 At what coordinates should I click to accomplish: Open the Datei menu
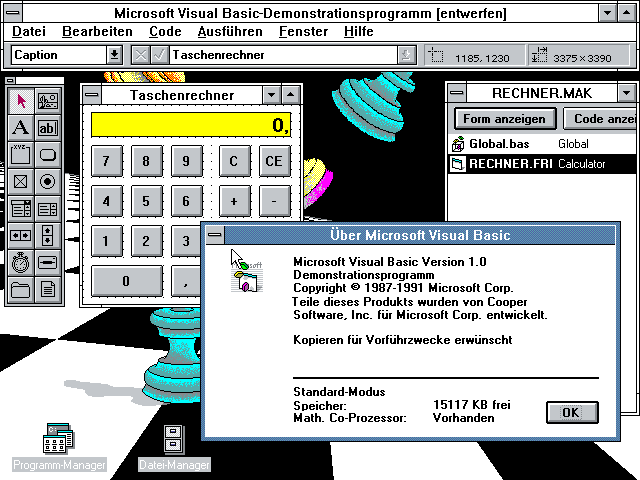click(29, 31)
